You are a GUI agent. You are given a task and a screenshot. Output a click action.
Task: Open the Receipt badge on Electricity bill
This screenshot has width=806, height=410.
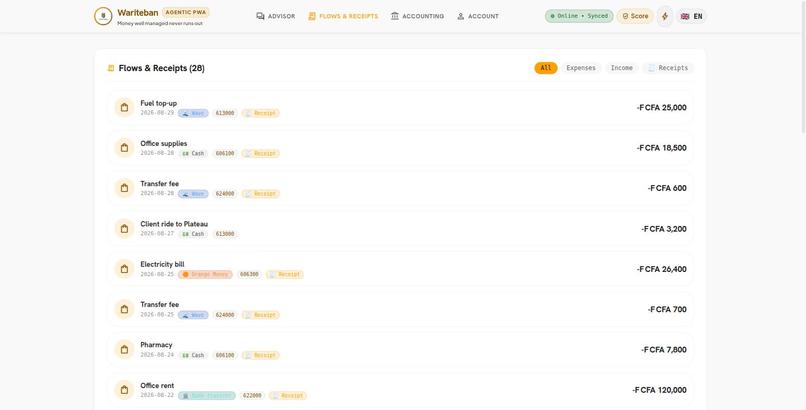(285, 274)
